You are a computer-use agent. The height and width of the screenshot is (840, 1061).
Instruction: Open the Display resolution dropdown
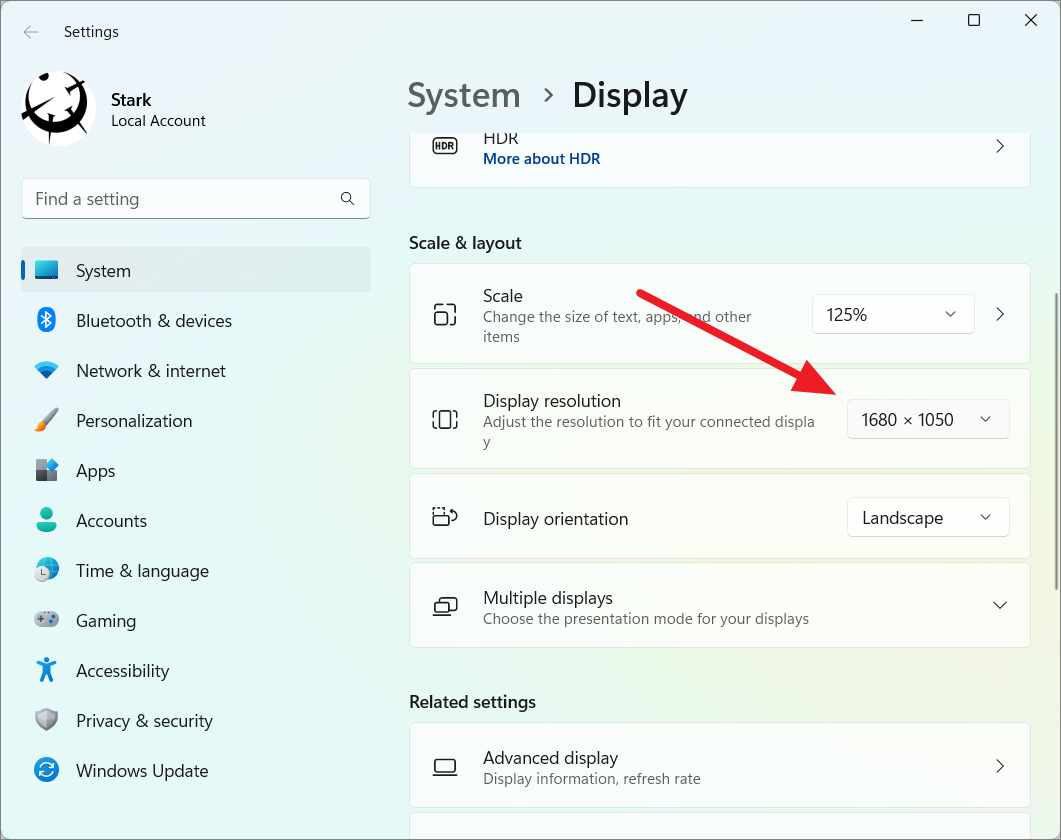(927, 419)
